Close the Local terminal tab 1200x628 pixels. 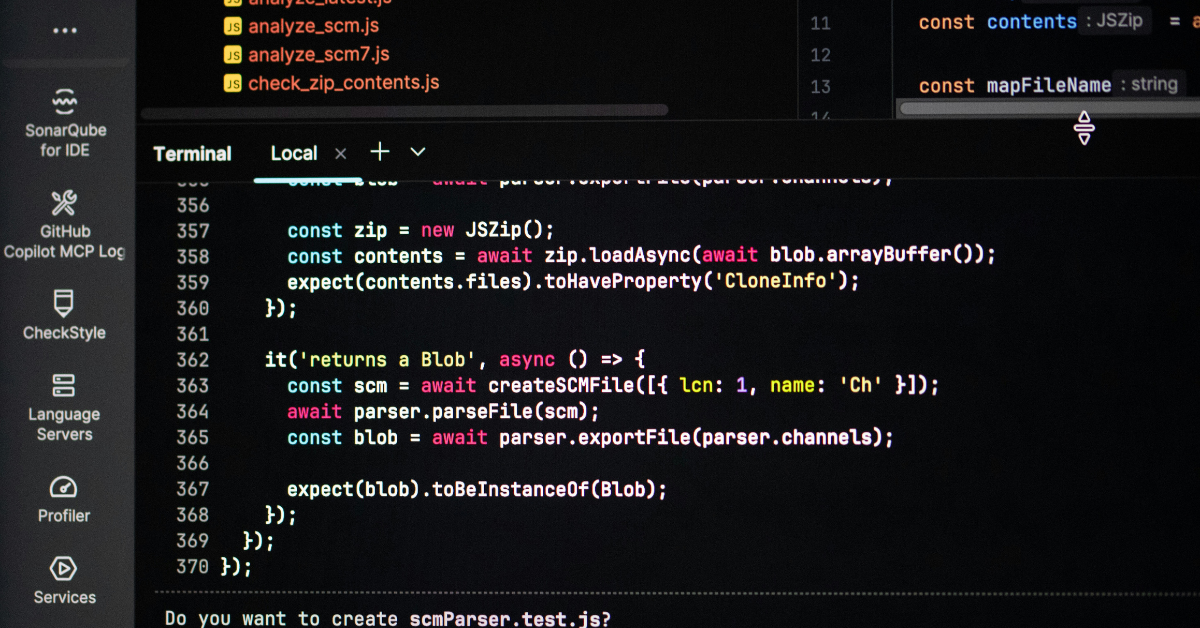pos(340,153)
